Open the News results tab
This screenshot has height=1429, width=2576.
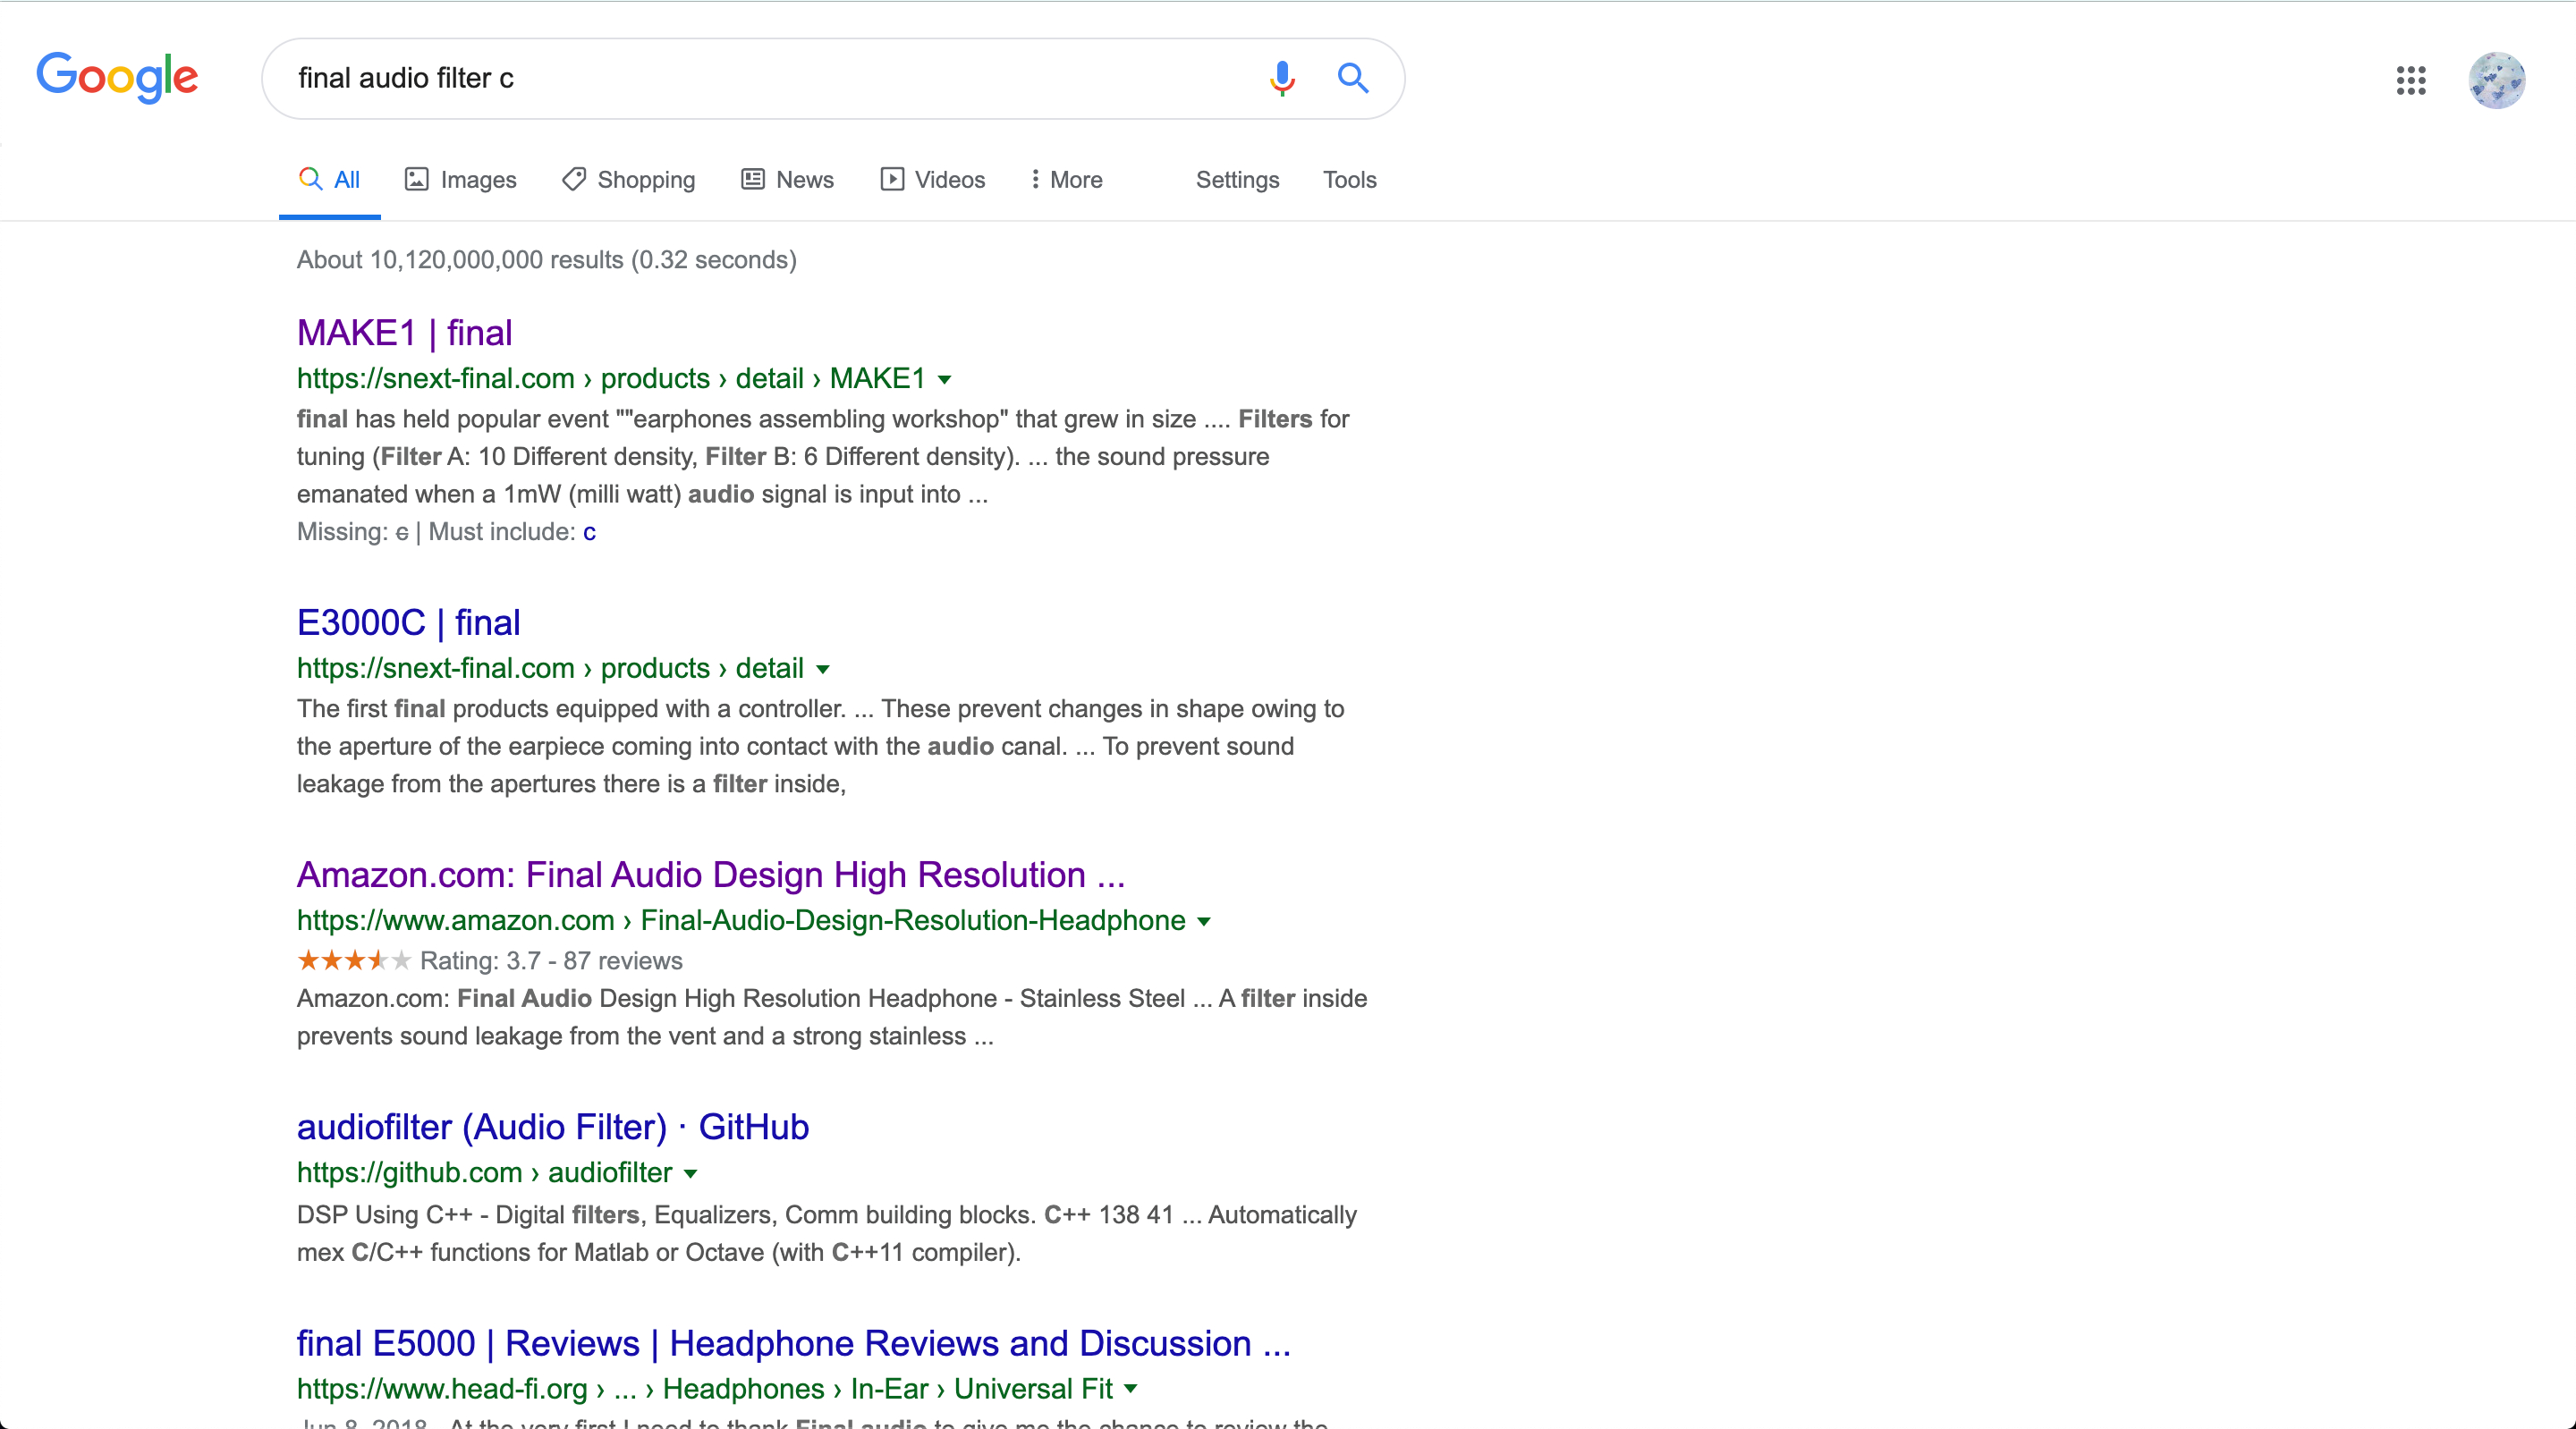(x=787, y=180)
